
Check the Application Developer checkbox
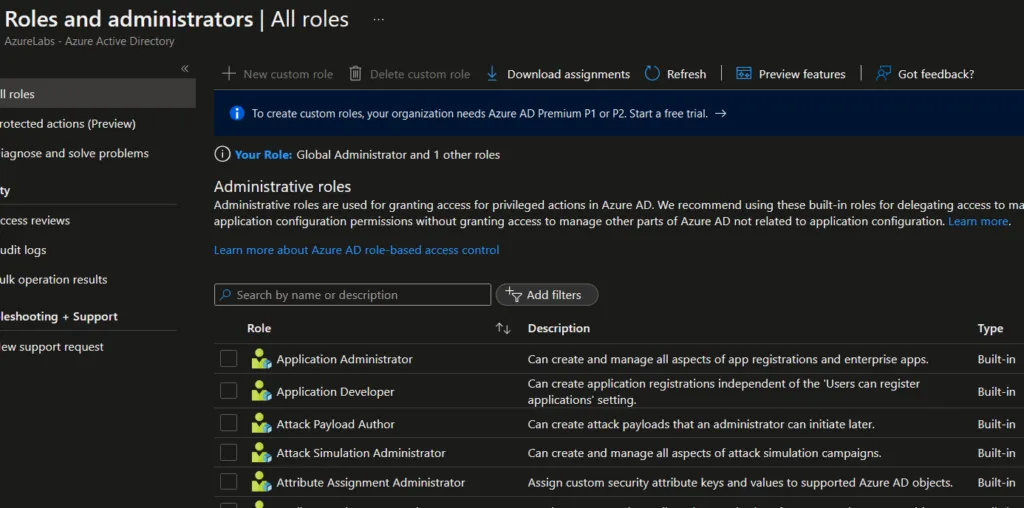(x=229, y=390)
